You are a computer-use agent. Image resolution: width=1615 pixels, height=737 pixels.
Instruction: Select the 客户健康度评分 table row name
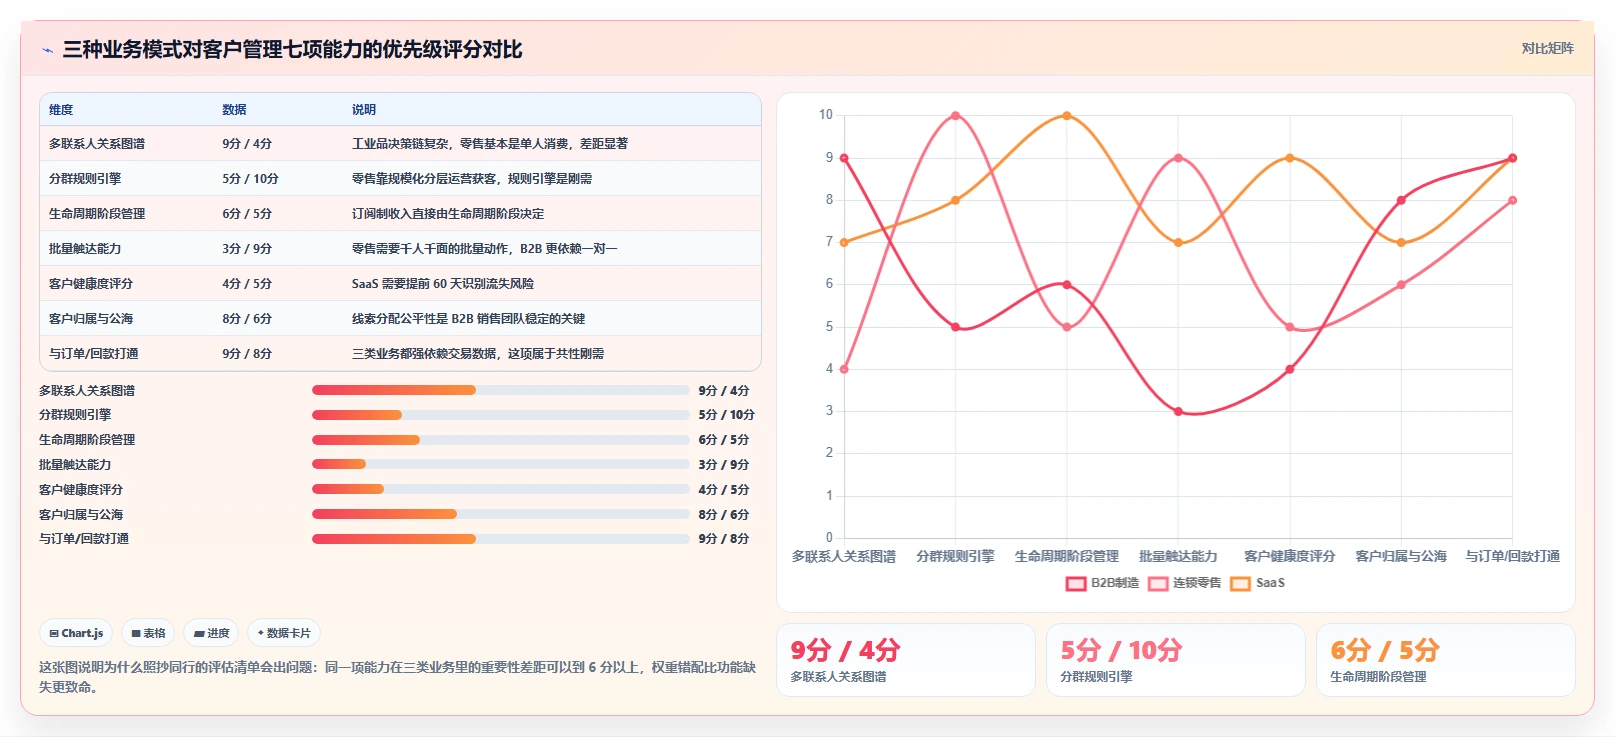pos(91,284)
